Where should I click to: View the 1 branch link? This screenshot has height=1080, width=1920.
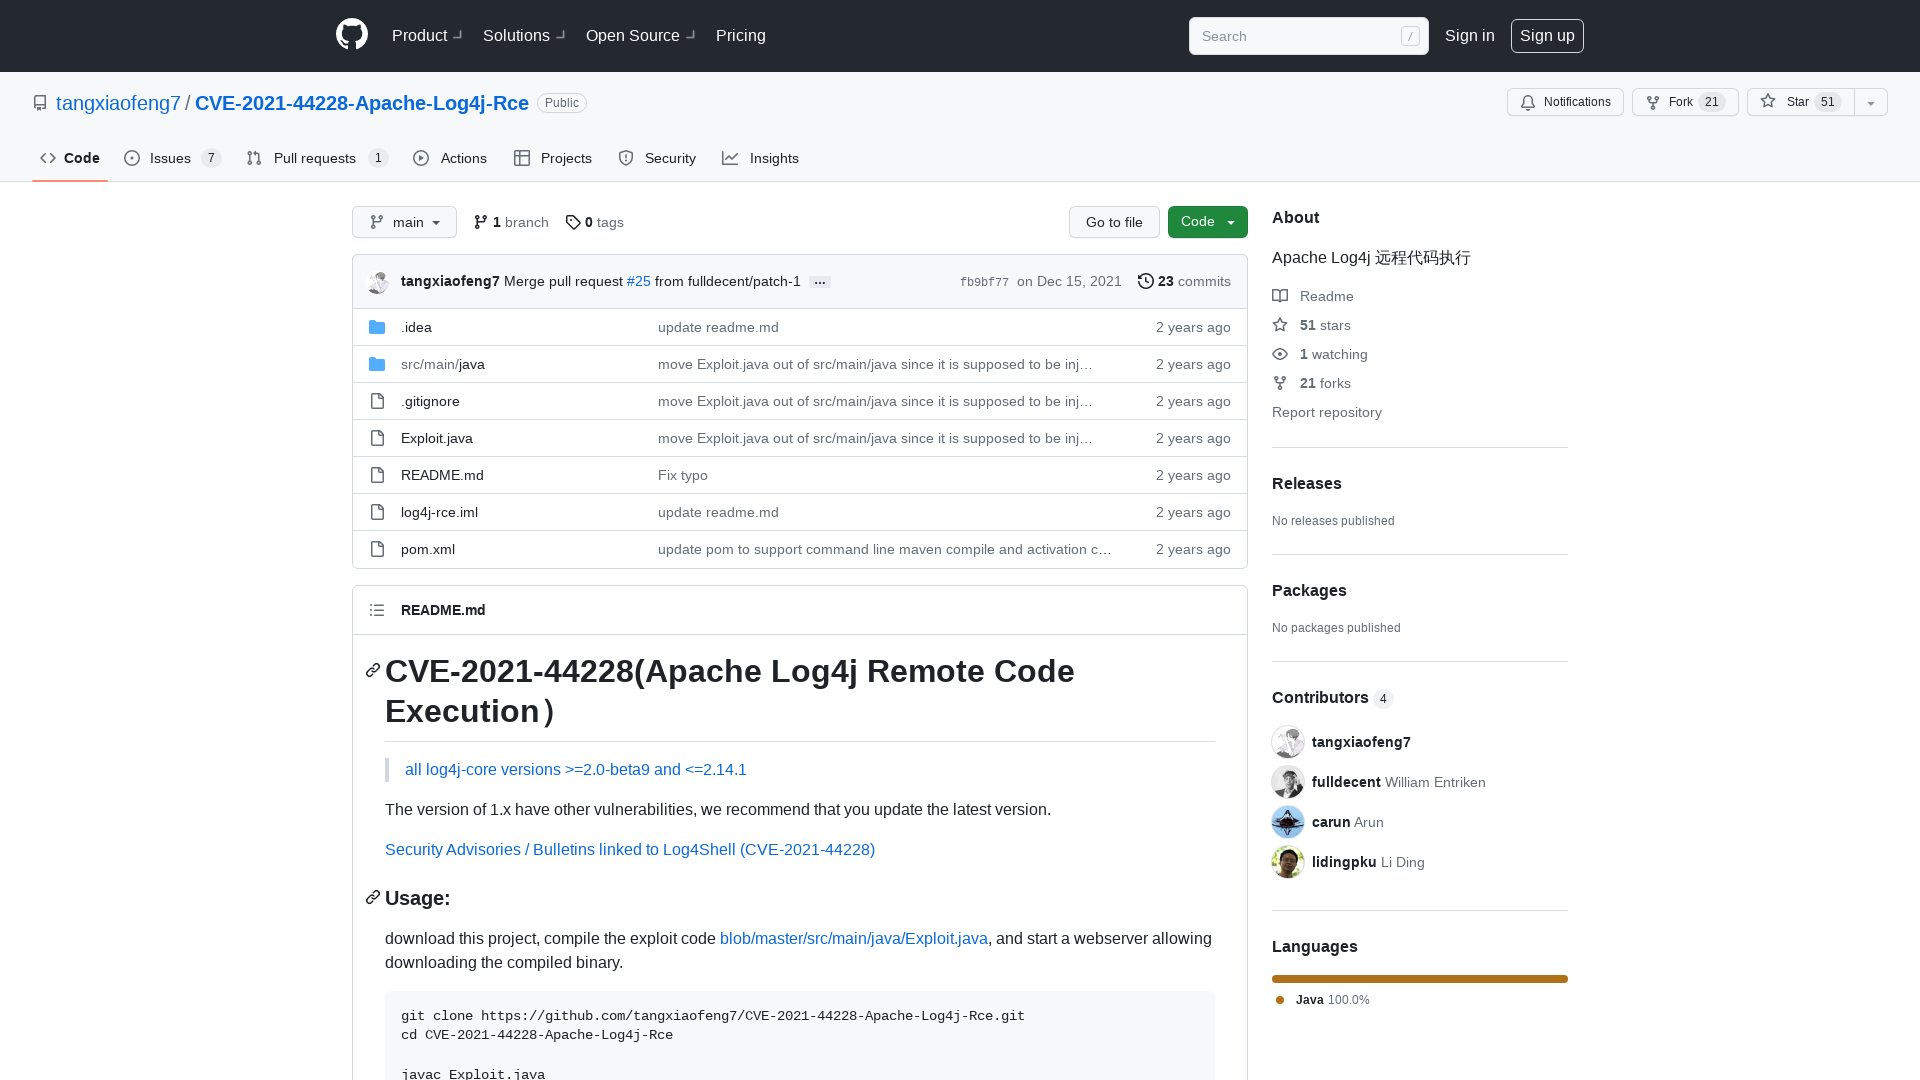click(x=511, y=222)
